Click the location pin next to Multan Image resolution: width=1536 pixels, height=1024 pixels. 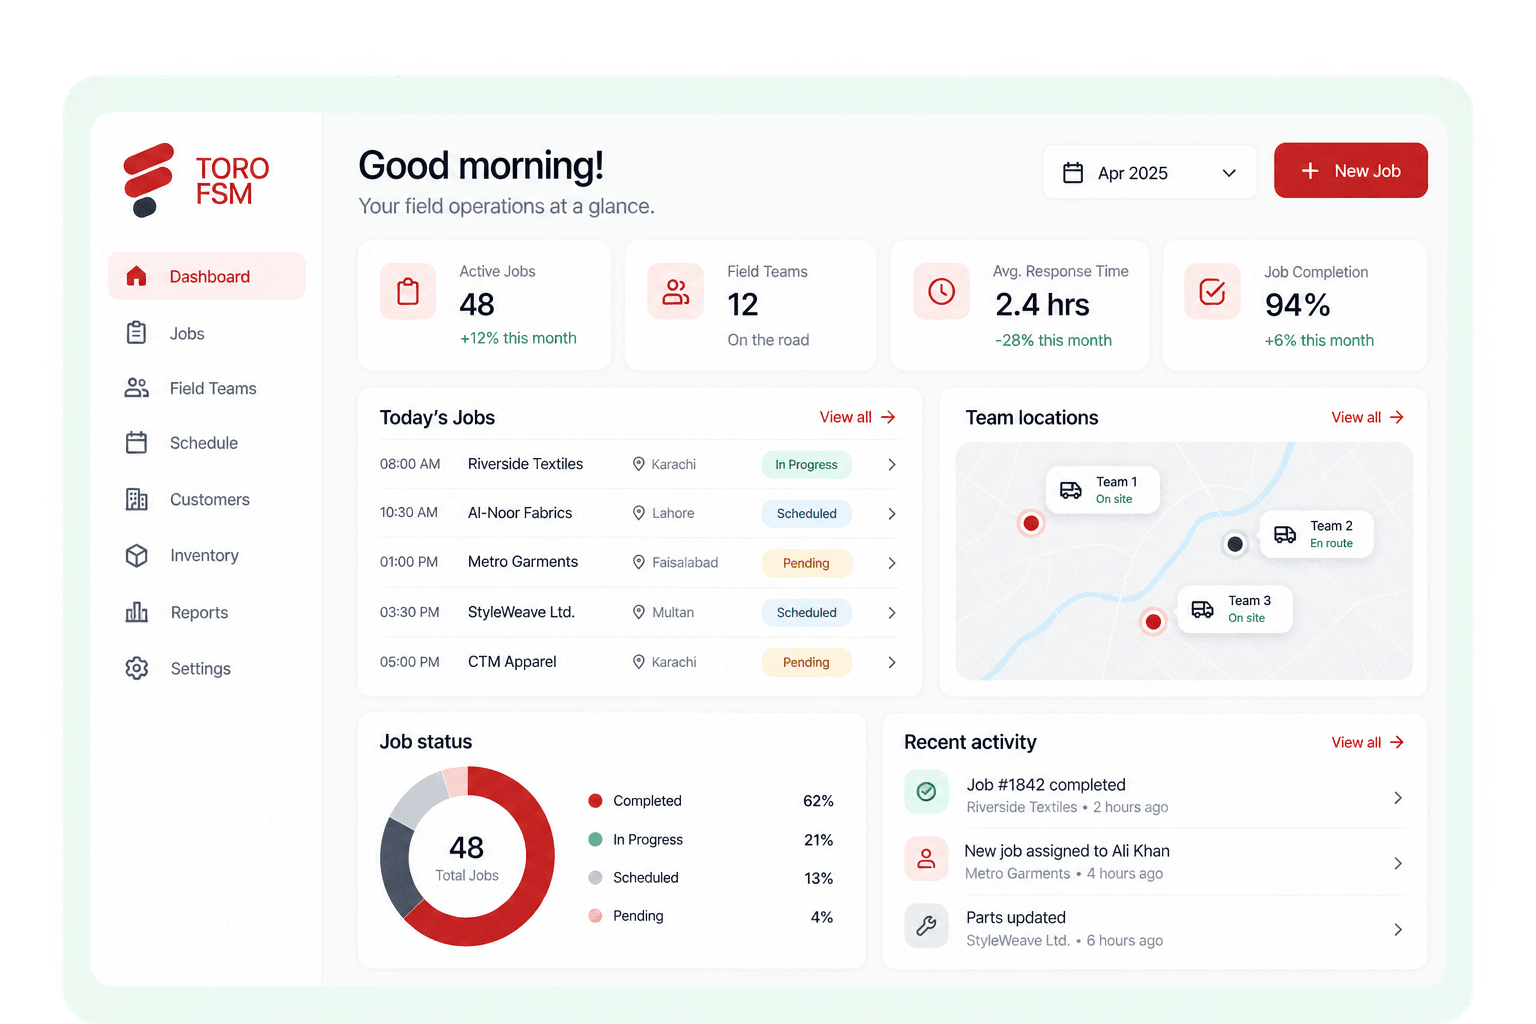coord(639,612)
